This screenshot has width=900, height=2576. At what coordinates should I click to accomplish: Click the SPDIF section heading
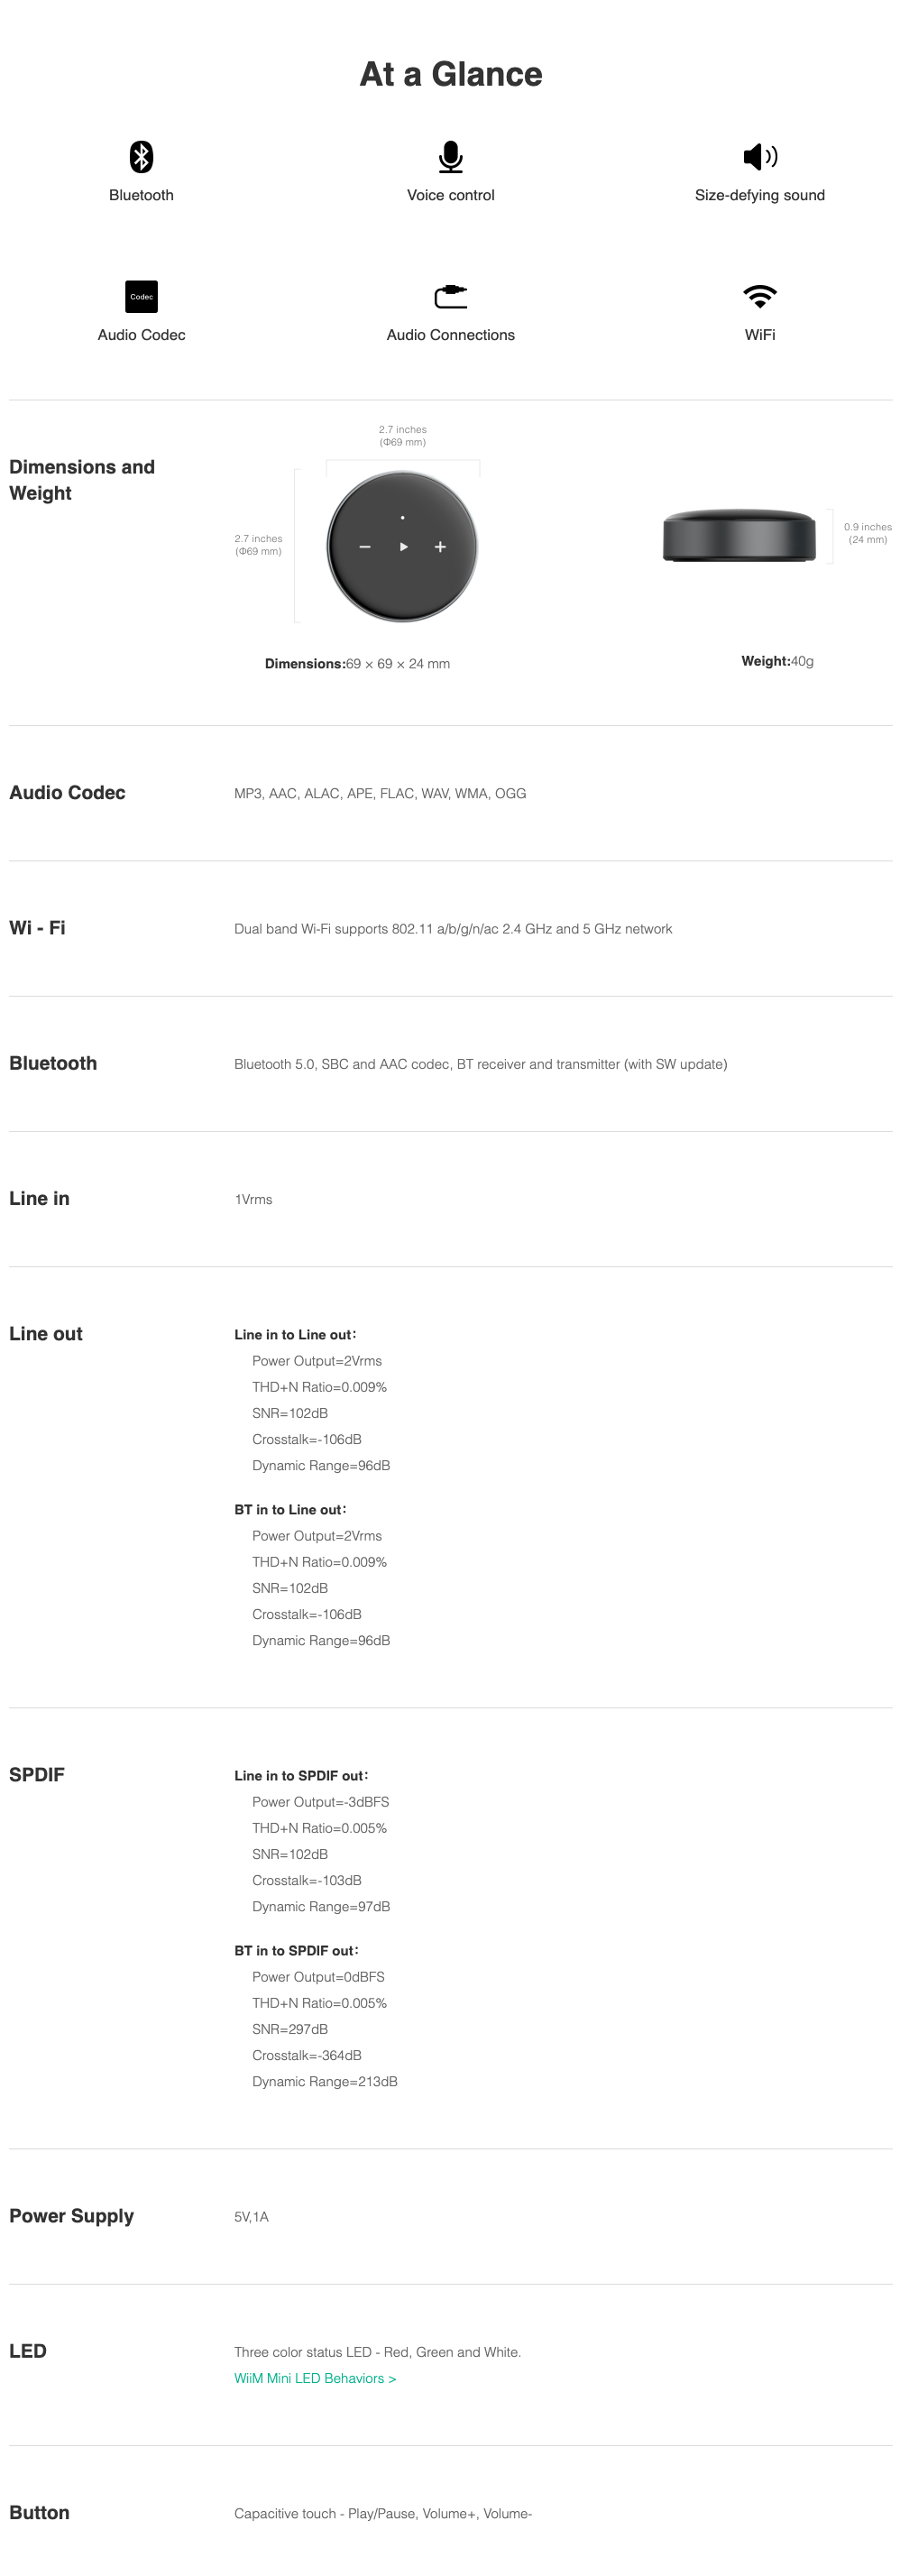tap(37, 1775)
